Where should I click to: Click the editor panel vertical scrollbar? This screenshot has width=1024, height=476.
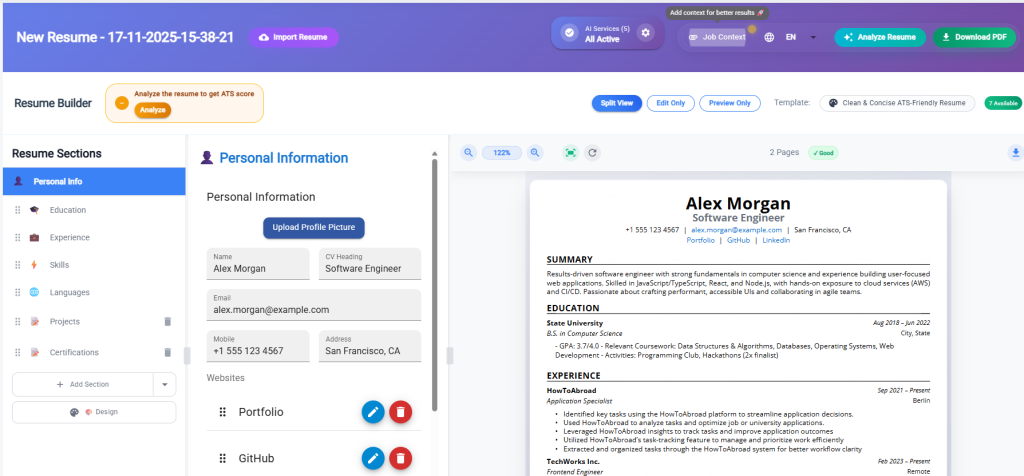(434, 284)
